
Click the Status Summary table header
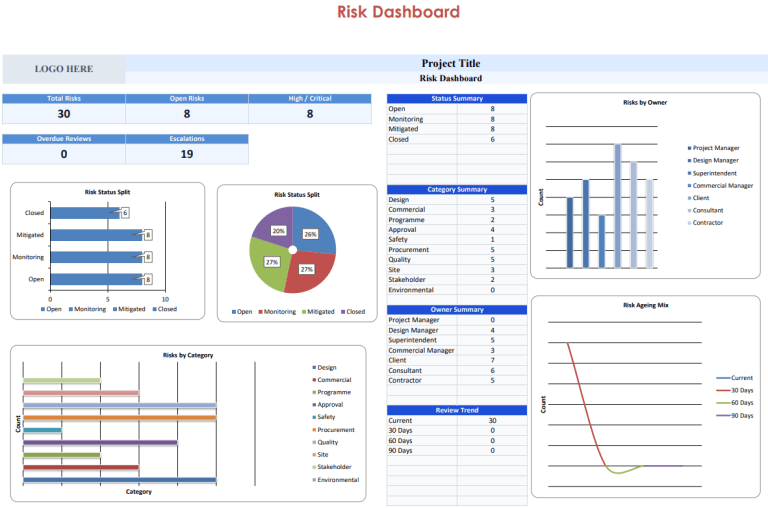click(457, 98)
